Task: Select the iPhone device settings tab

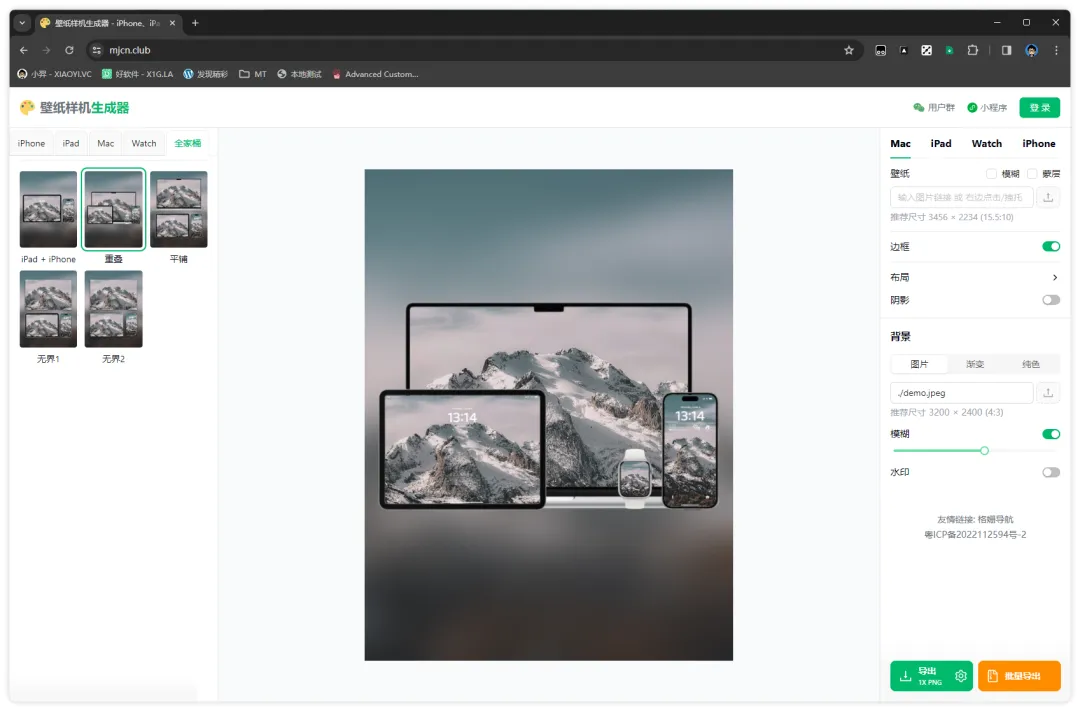Action: coord(1039,143)
